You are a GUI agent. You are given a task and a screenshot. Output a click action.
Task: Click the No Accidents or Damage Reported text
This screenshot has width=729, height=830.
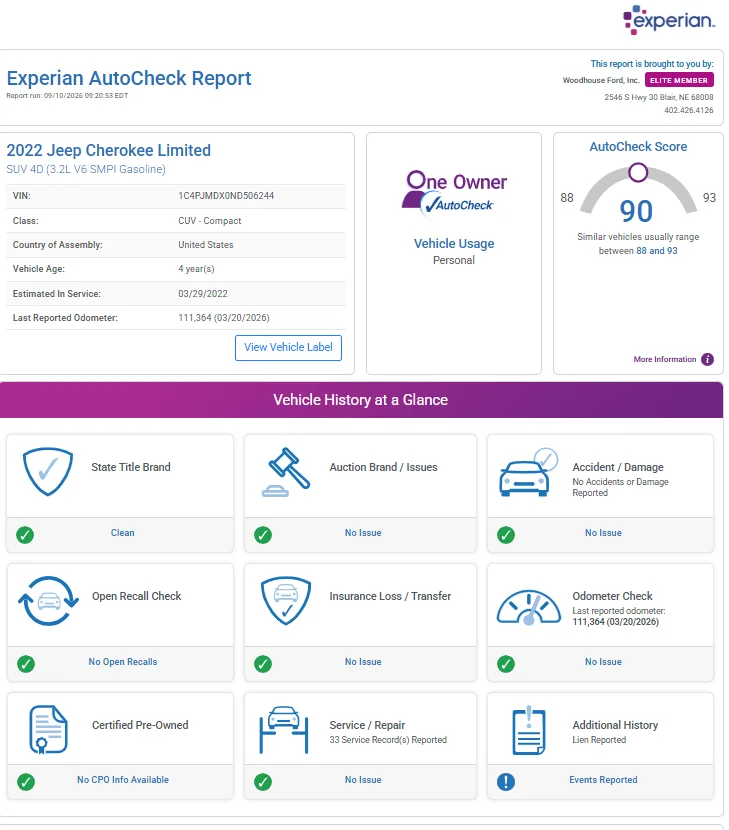tap(620, 487)
